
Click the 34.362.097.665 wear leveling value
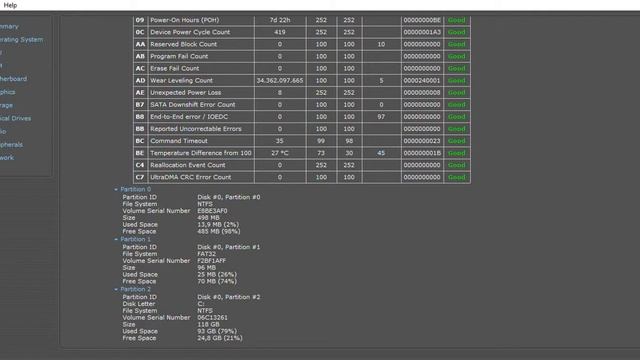[x=280, y=80]
